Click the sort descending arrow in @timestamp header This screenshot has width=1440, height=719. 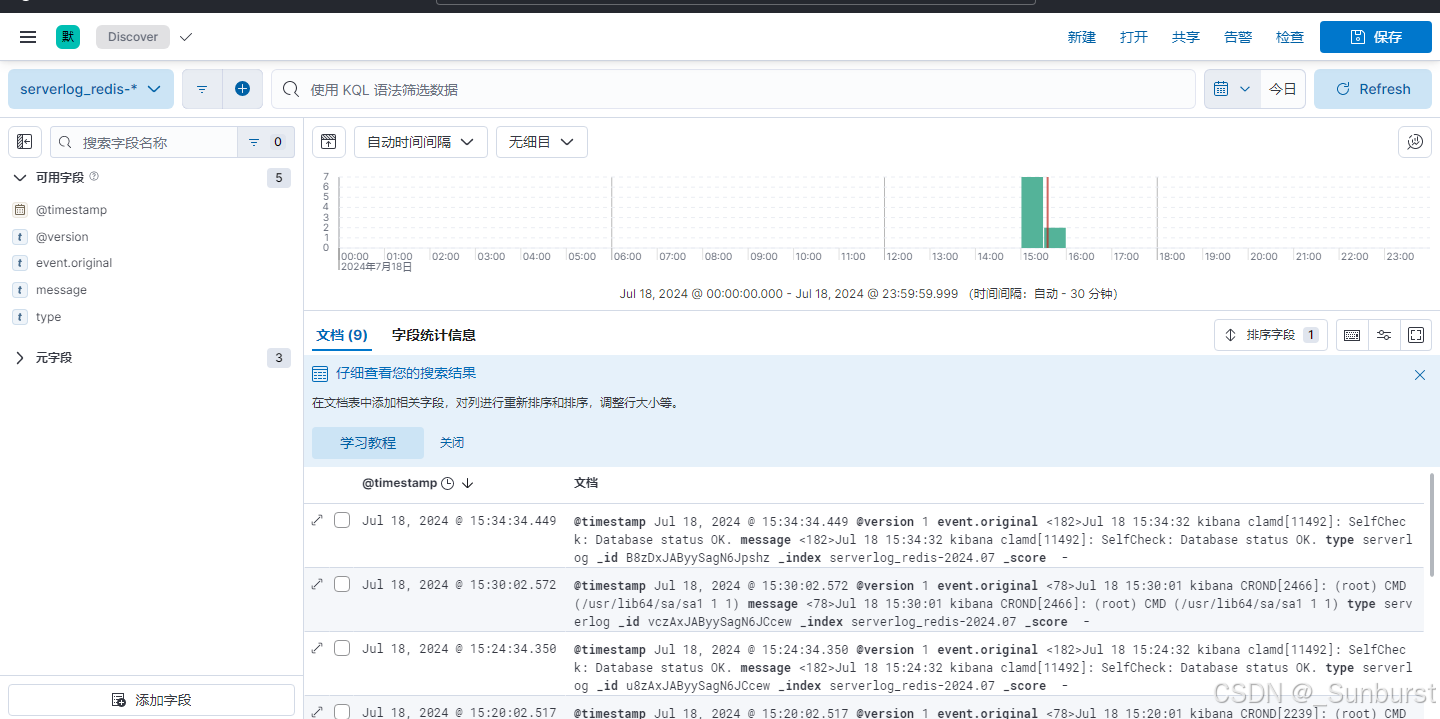(467, 483)
